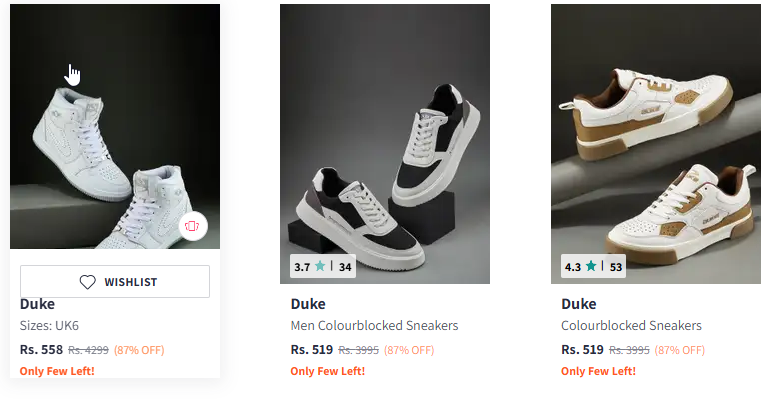Open the brown and white sneakers image
Screen dimensions: 778x400
[655, 140]
